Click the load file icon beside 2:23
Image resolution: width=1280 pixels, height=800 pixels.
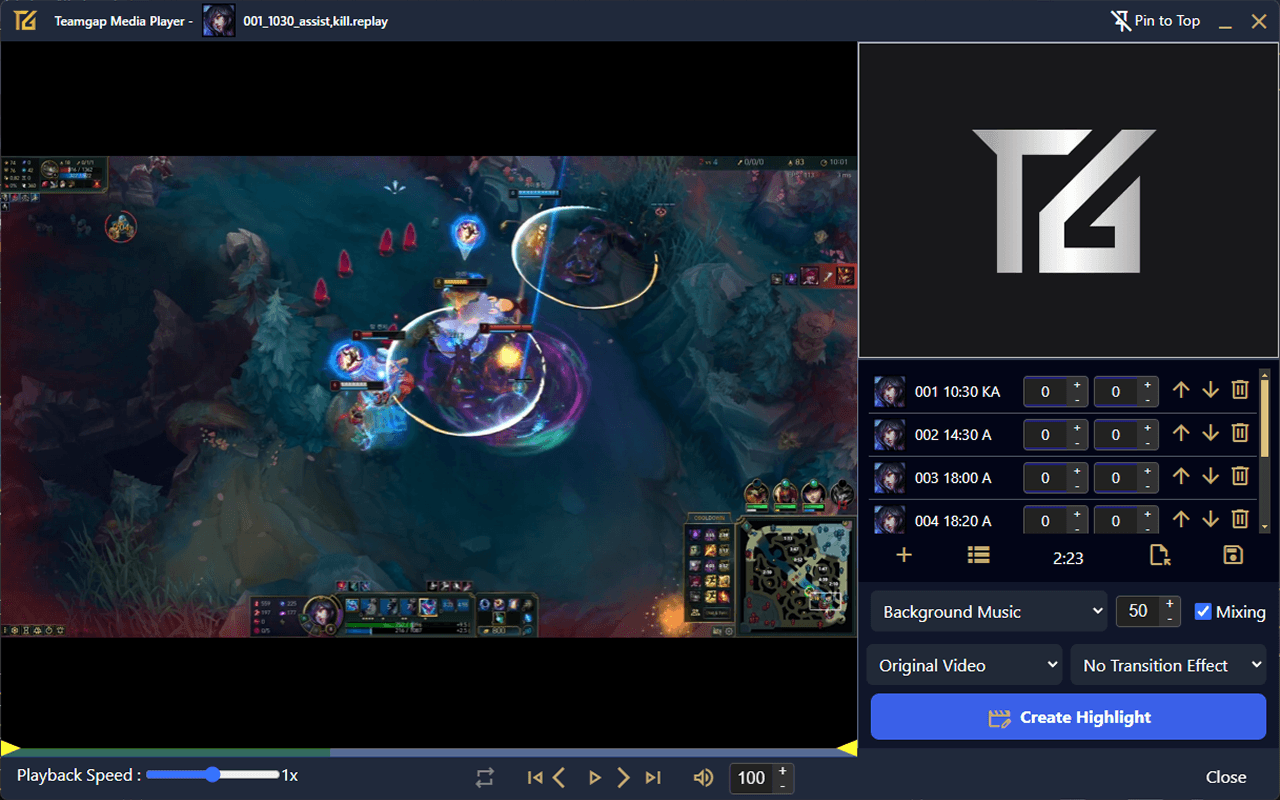(1160, 555)
